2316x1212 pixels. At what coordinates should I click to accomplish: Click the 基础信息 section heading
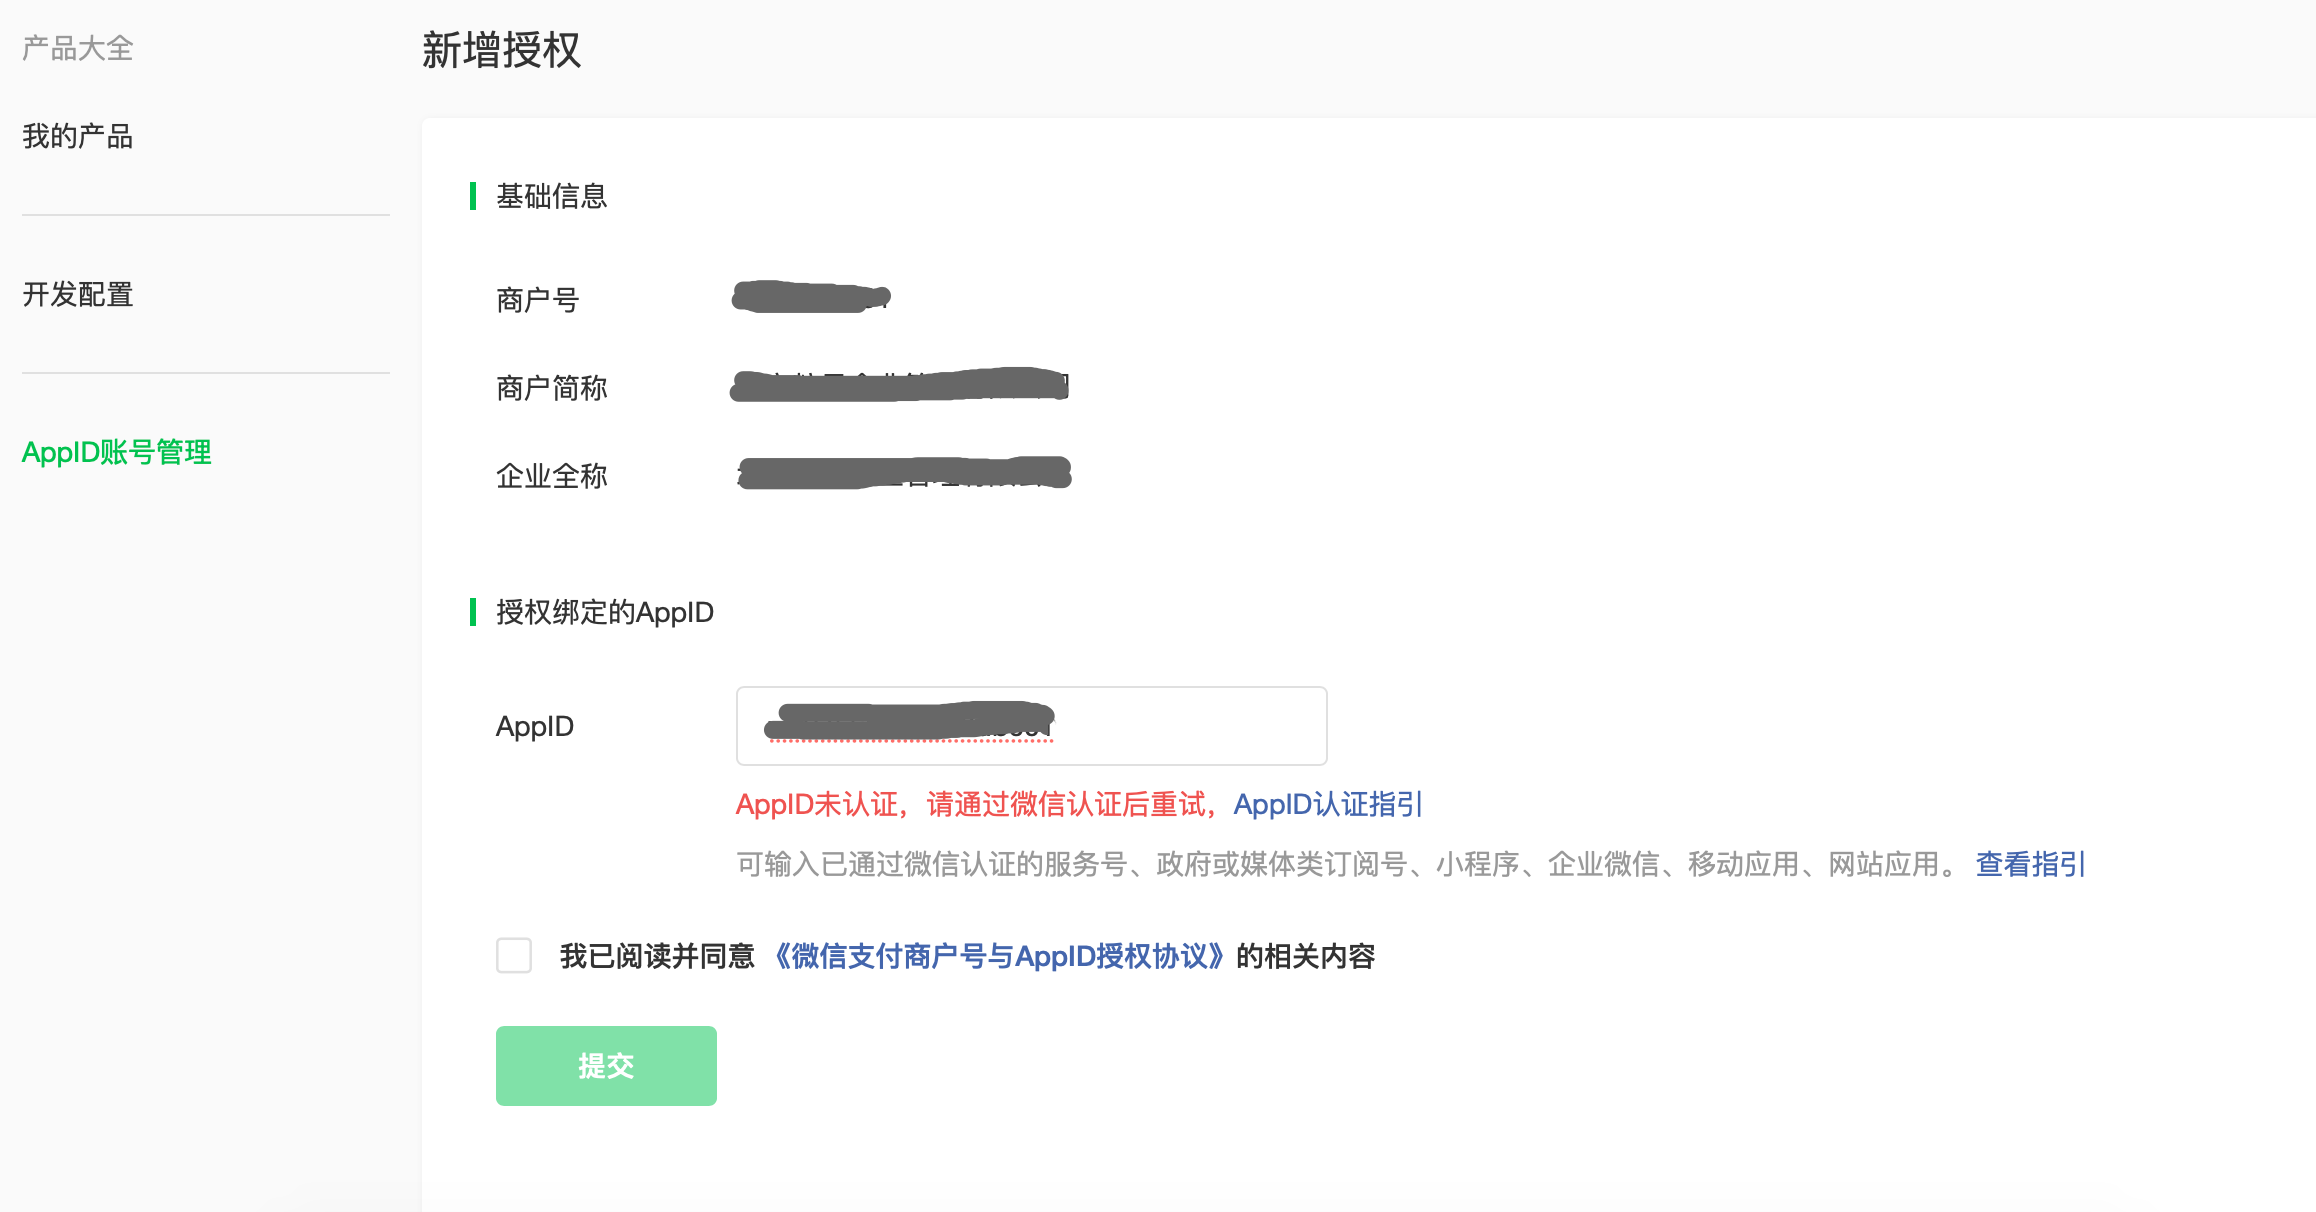(552, 196)
